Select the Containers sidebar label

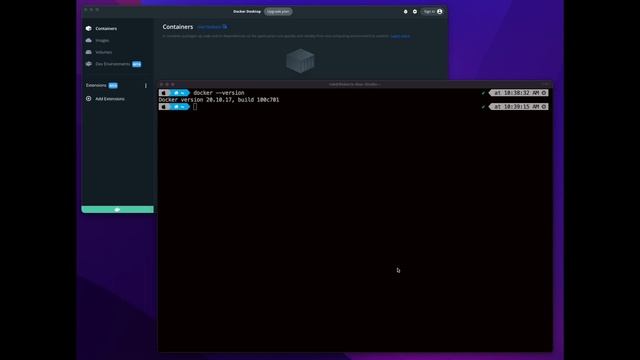(x=106, y=29)
